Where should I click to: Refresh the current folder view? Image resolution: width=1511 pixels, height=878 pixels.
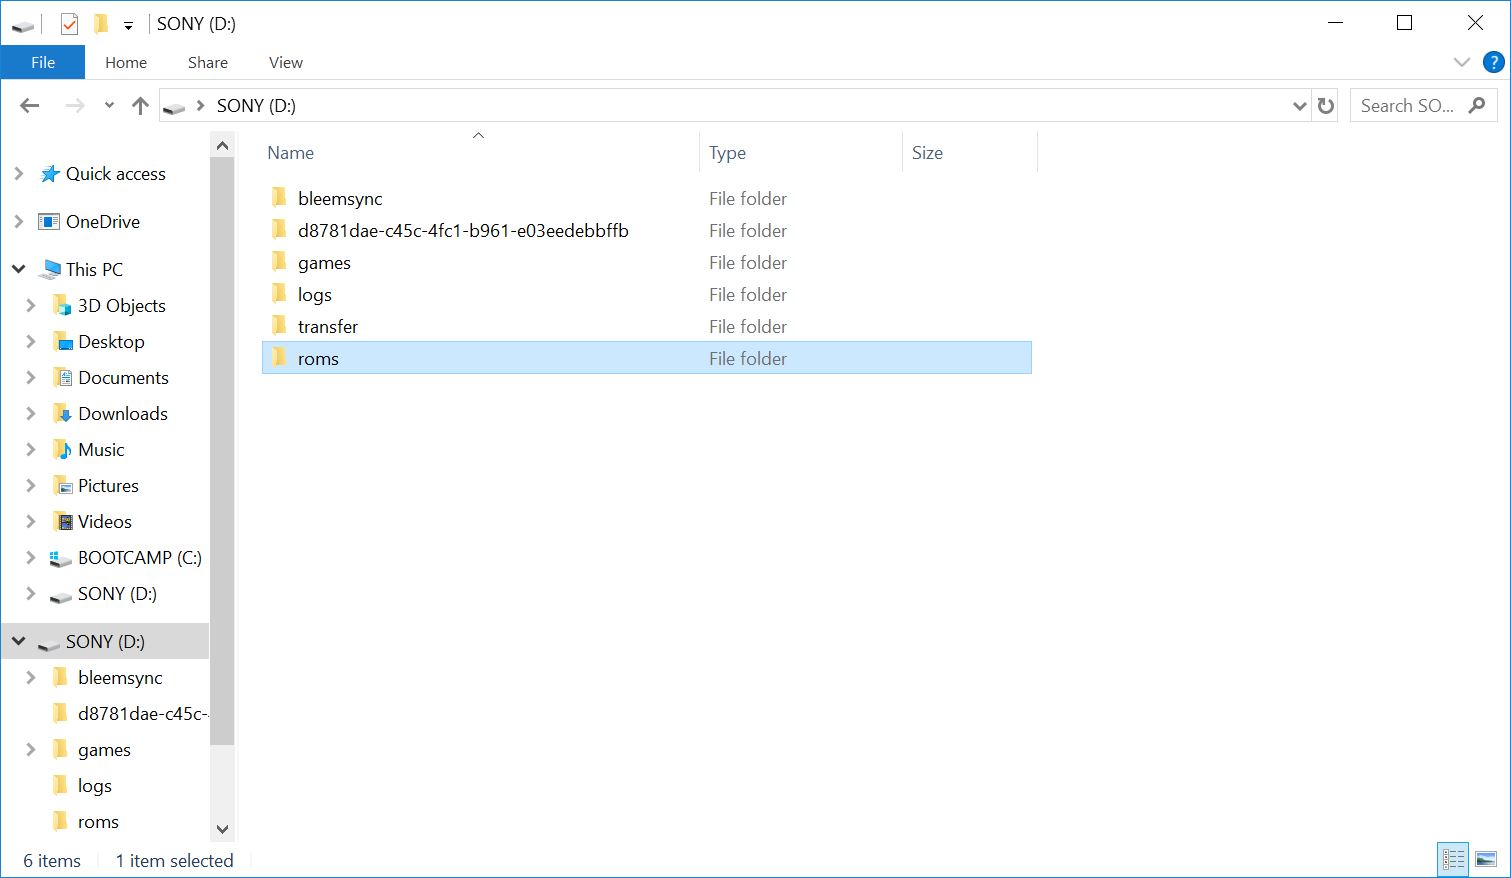tap(1326, 106)
